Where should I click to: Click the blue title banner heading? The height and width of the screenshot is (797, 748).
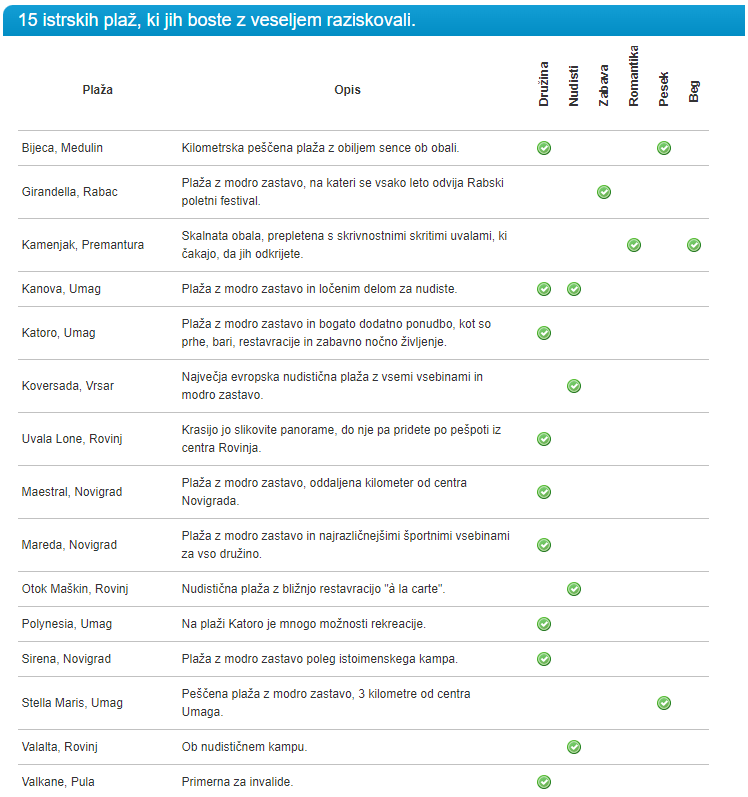pos(216,20)
